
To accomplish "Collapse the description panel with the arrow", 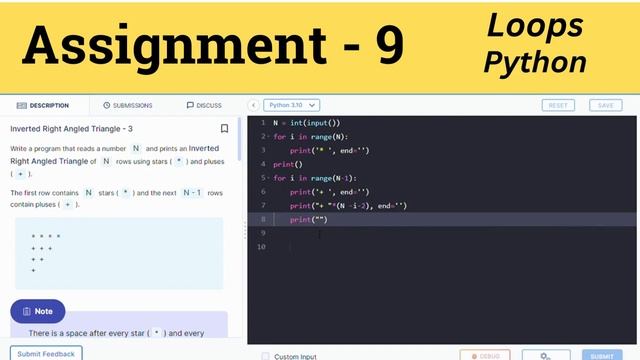I will 253,105.
